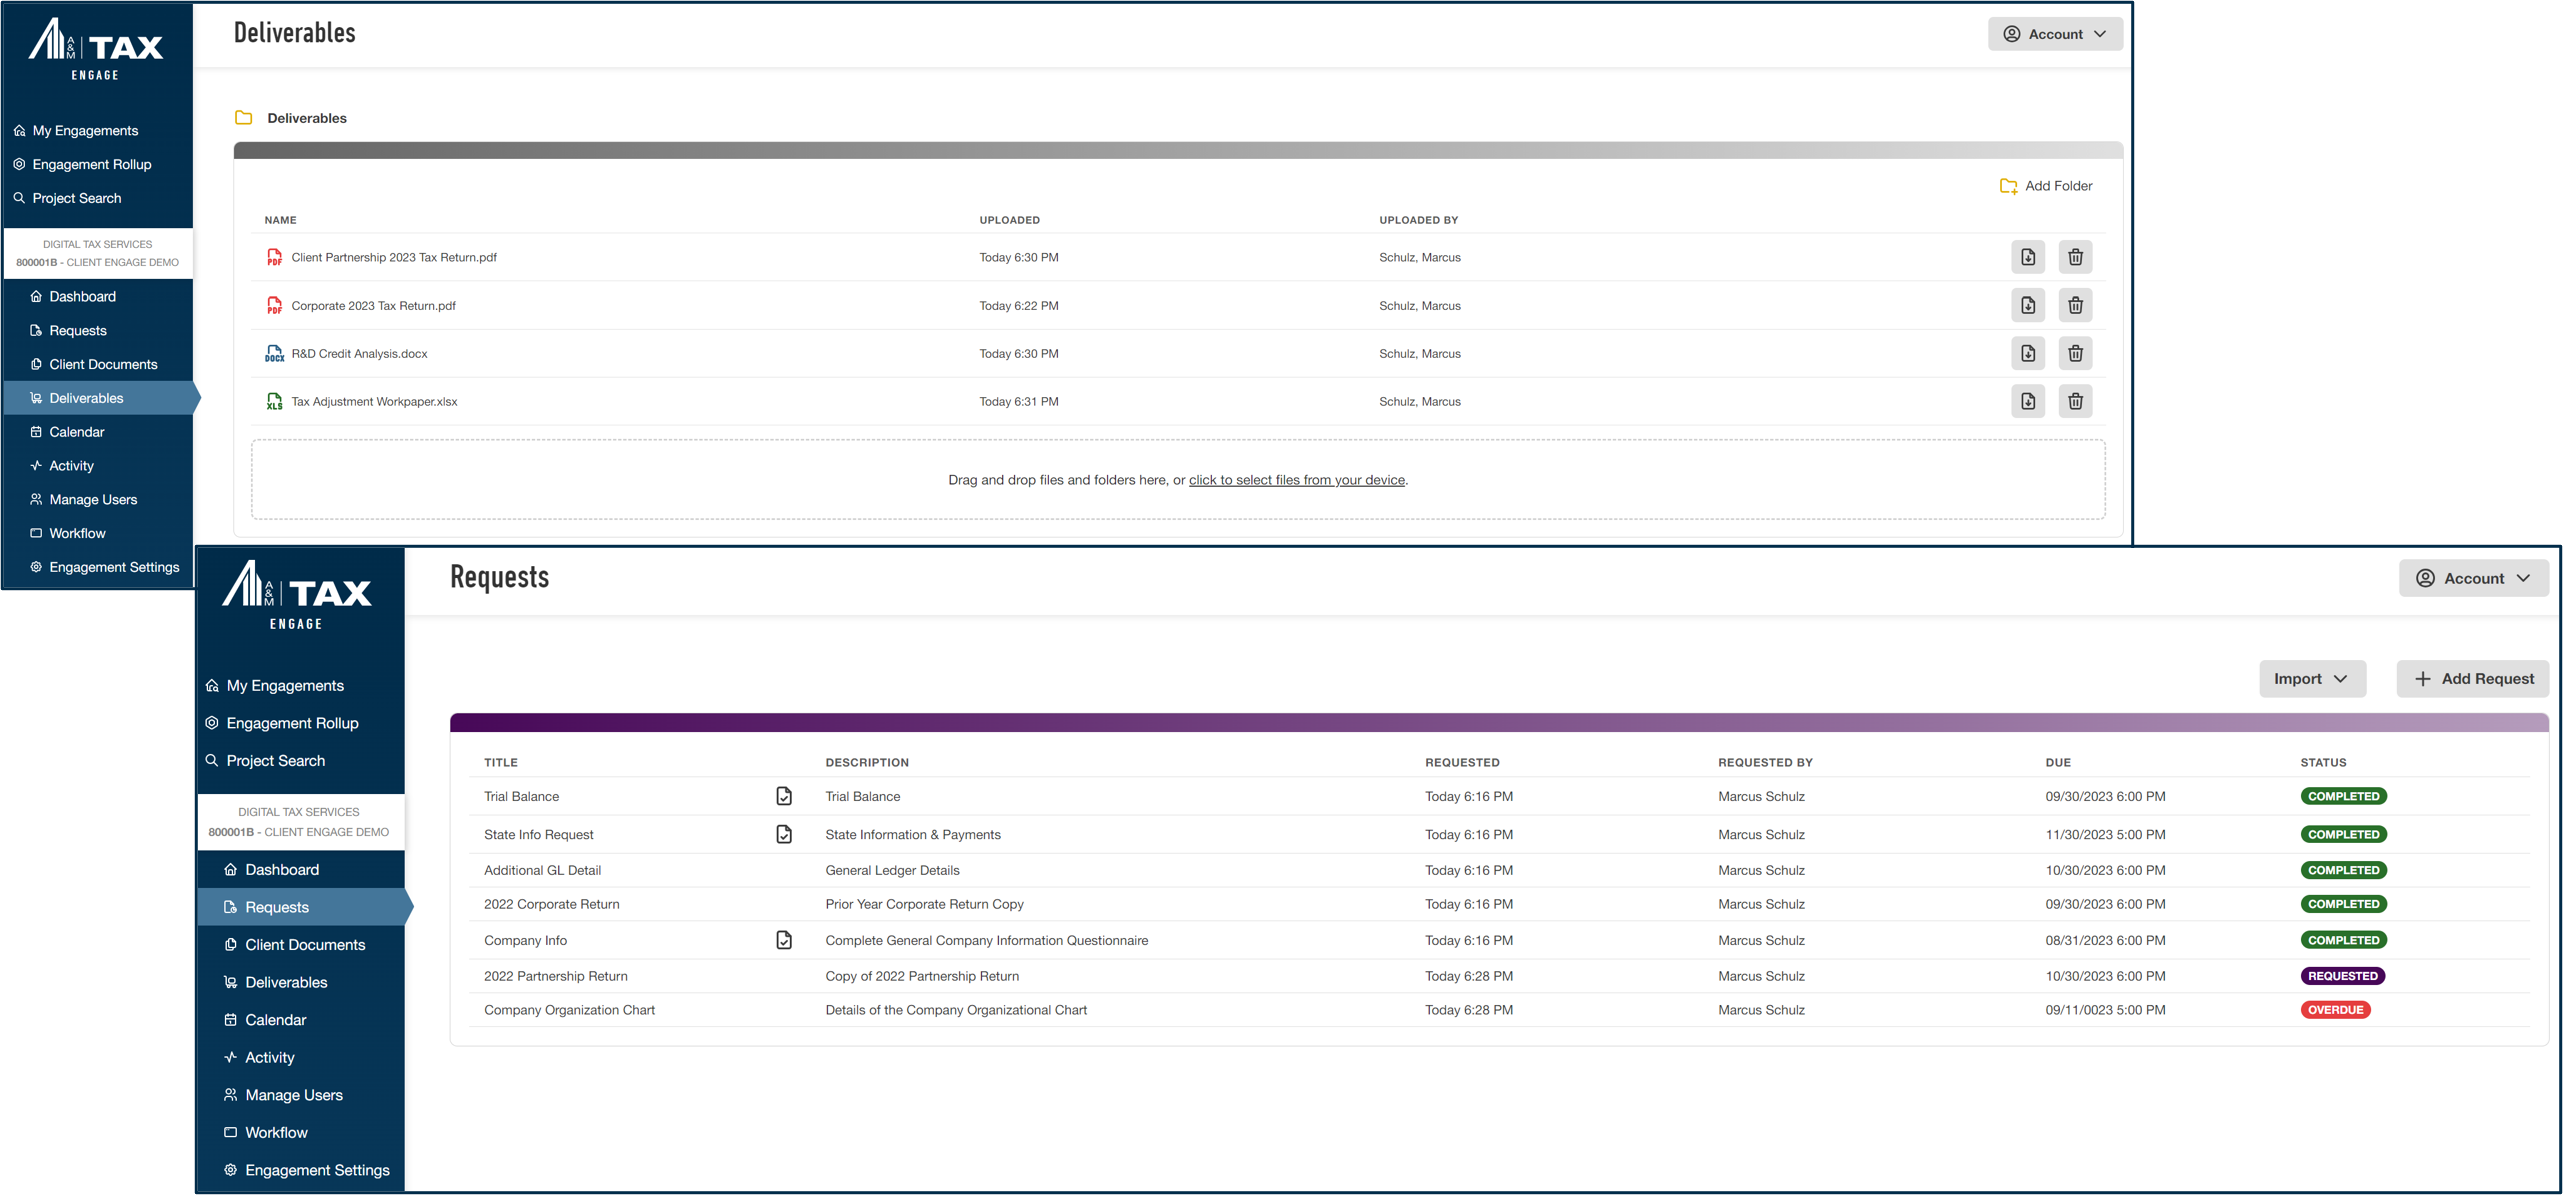The height and width of the screenshot is (1195, 2563).
Task: Click the DOCX icon of R&D Credit Analysis
Action: pos(274,353)
